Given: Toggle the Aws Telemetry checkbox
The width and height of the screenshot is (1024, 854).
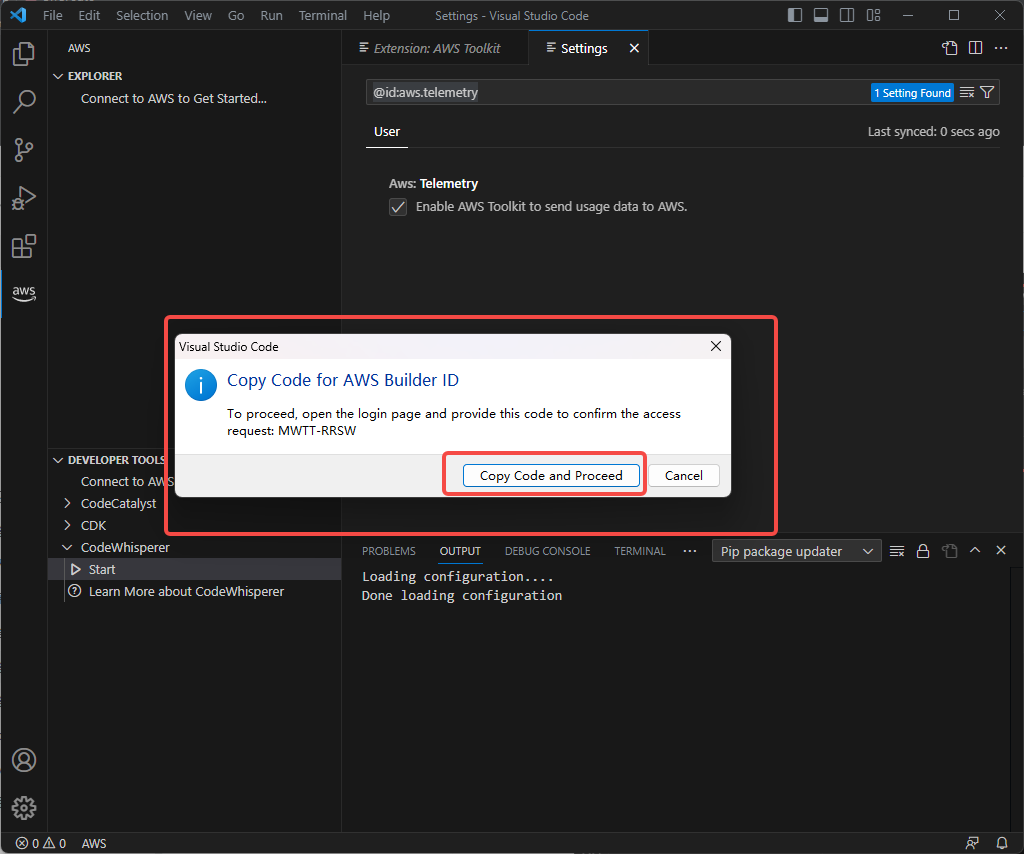Looking at the screenshot, I should click(398, 207).
